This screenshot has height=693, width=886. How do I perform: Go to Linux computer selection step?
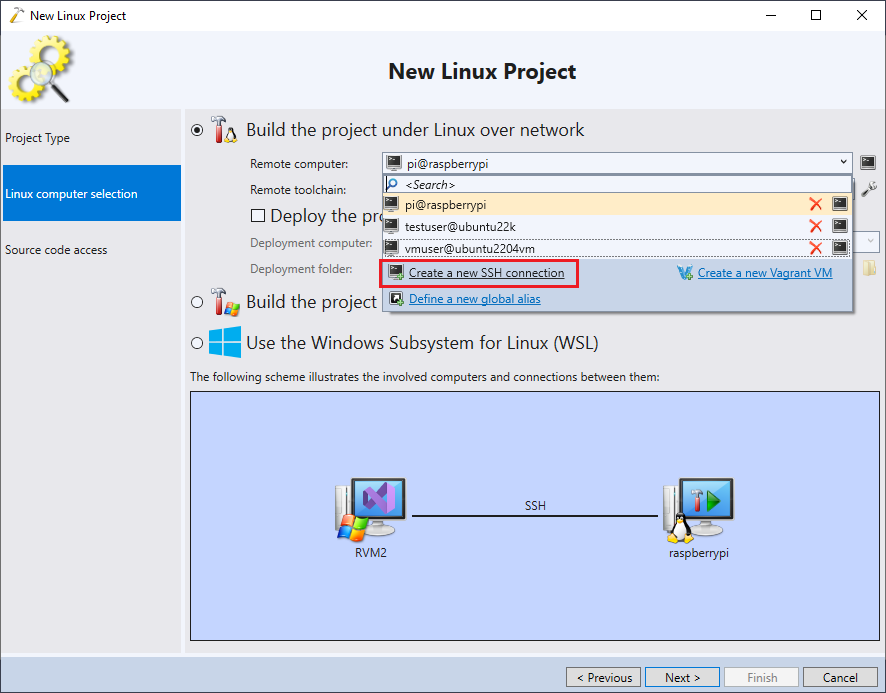pyautogui.click(x=92, y=193)
